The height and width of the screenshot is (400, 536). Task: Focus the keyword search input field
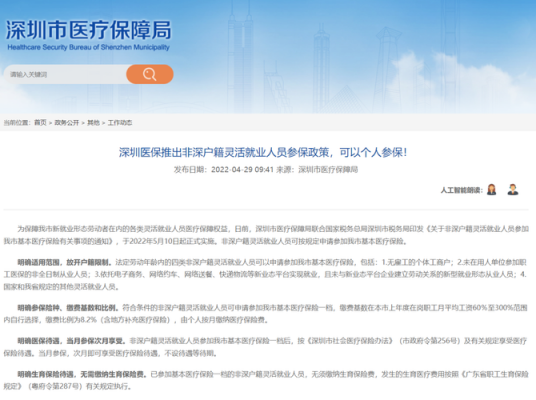[65, 74]
